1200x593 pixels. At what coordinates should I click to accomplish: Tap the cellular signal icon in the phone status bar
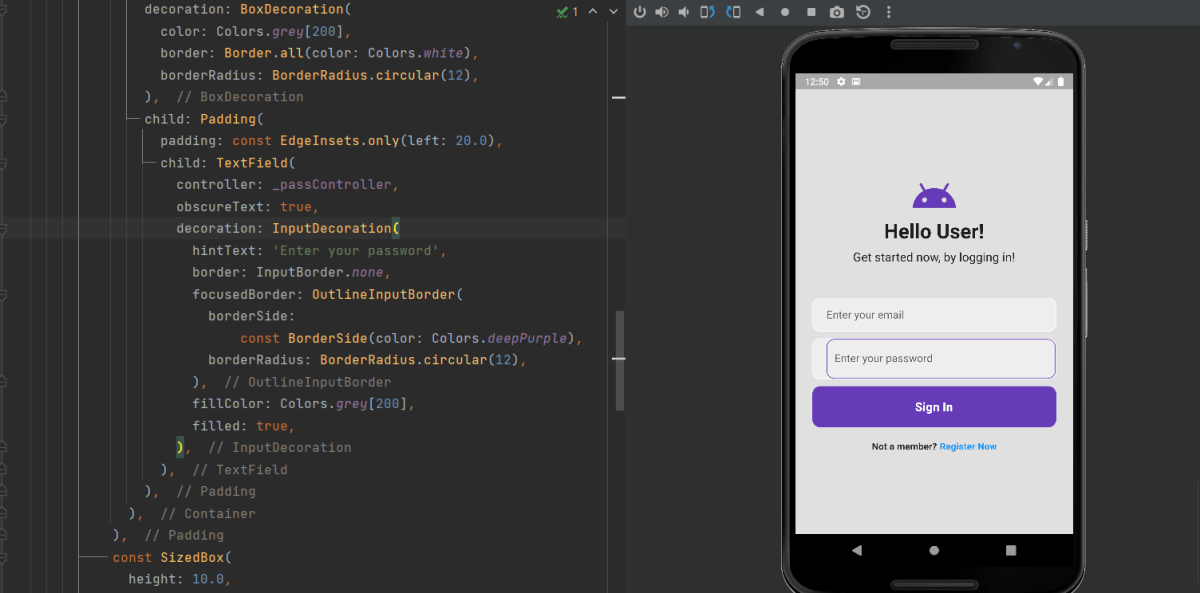tap(1049, 82)
